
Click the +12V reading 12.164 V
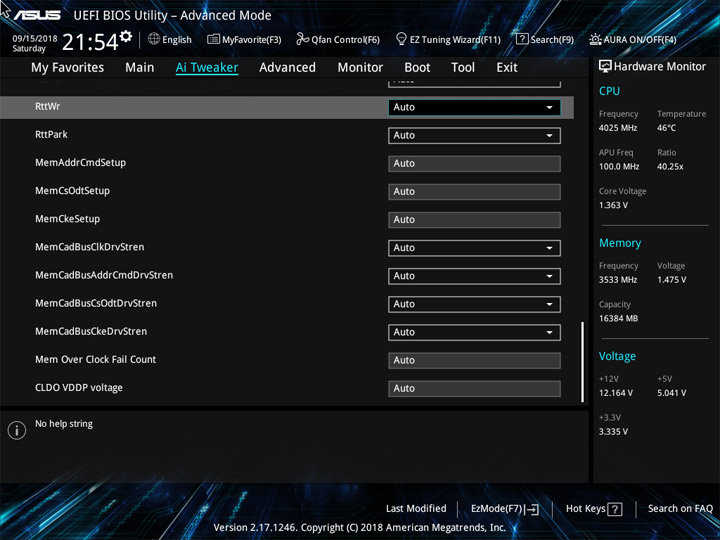coord(615,393)
